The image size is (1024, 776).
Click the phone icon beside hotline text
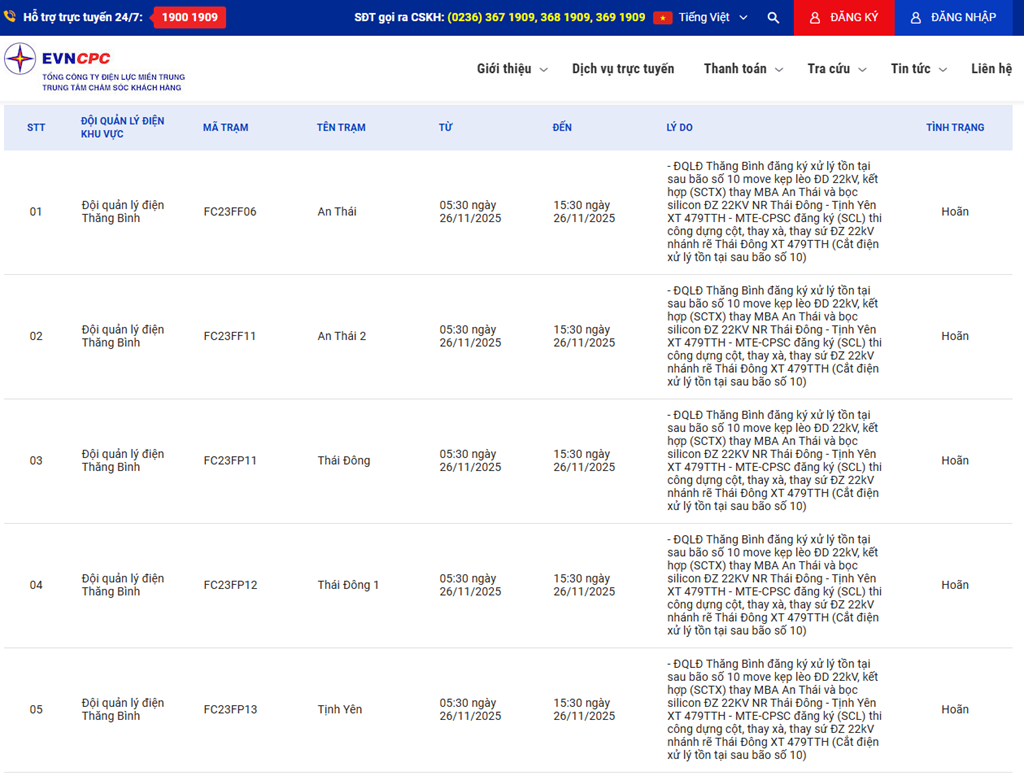[x=11, y=18]
